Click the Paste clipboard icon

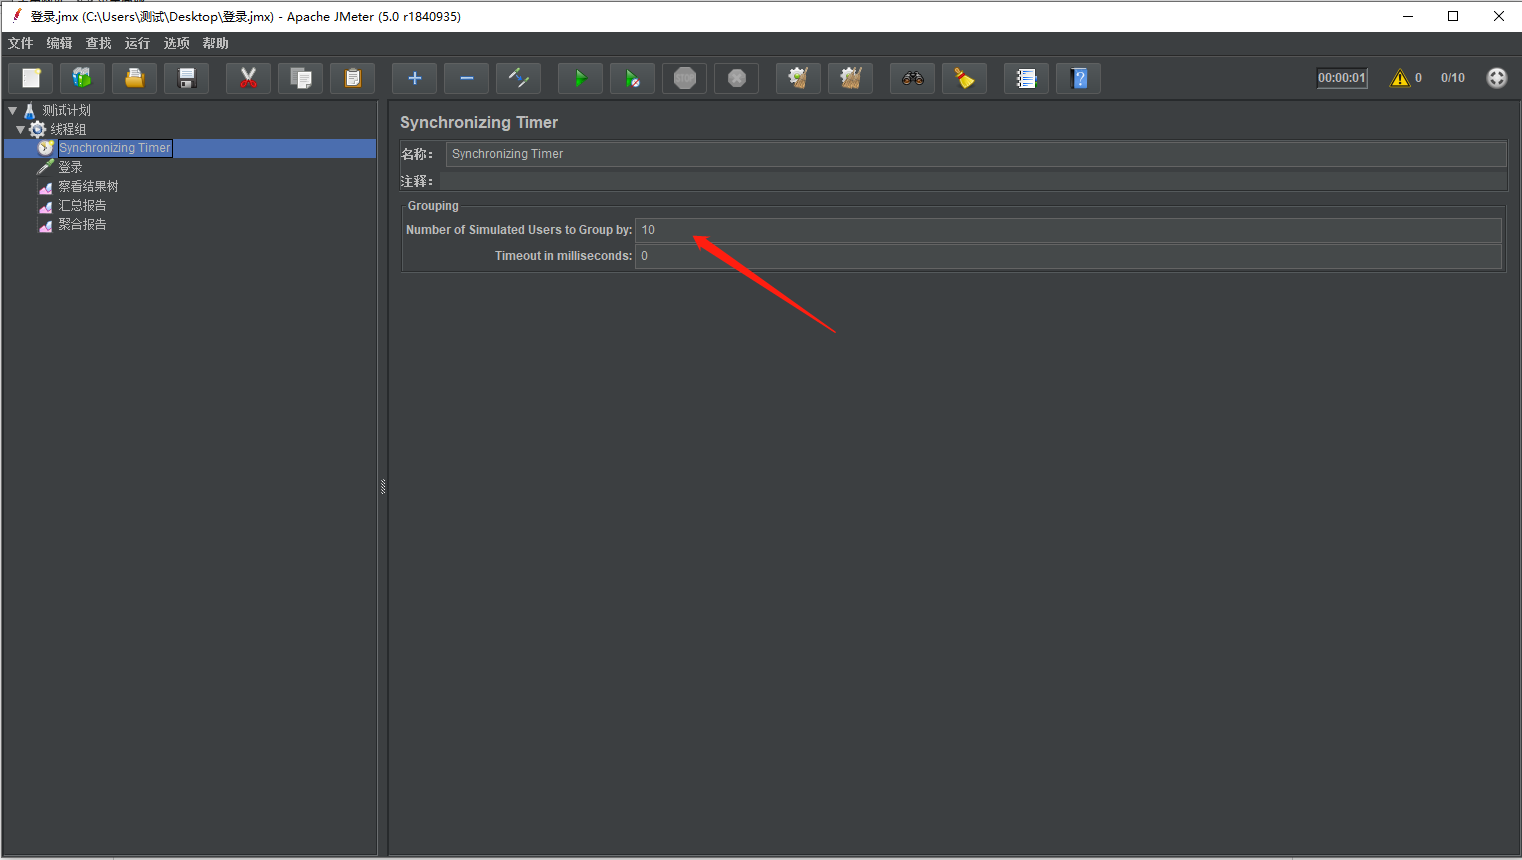[352, 78]
